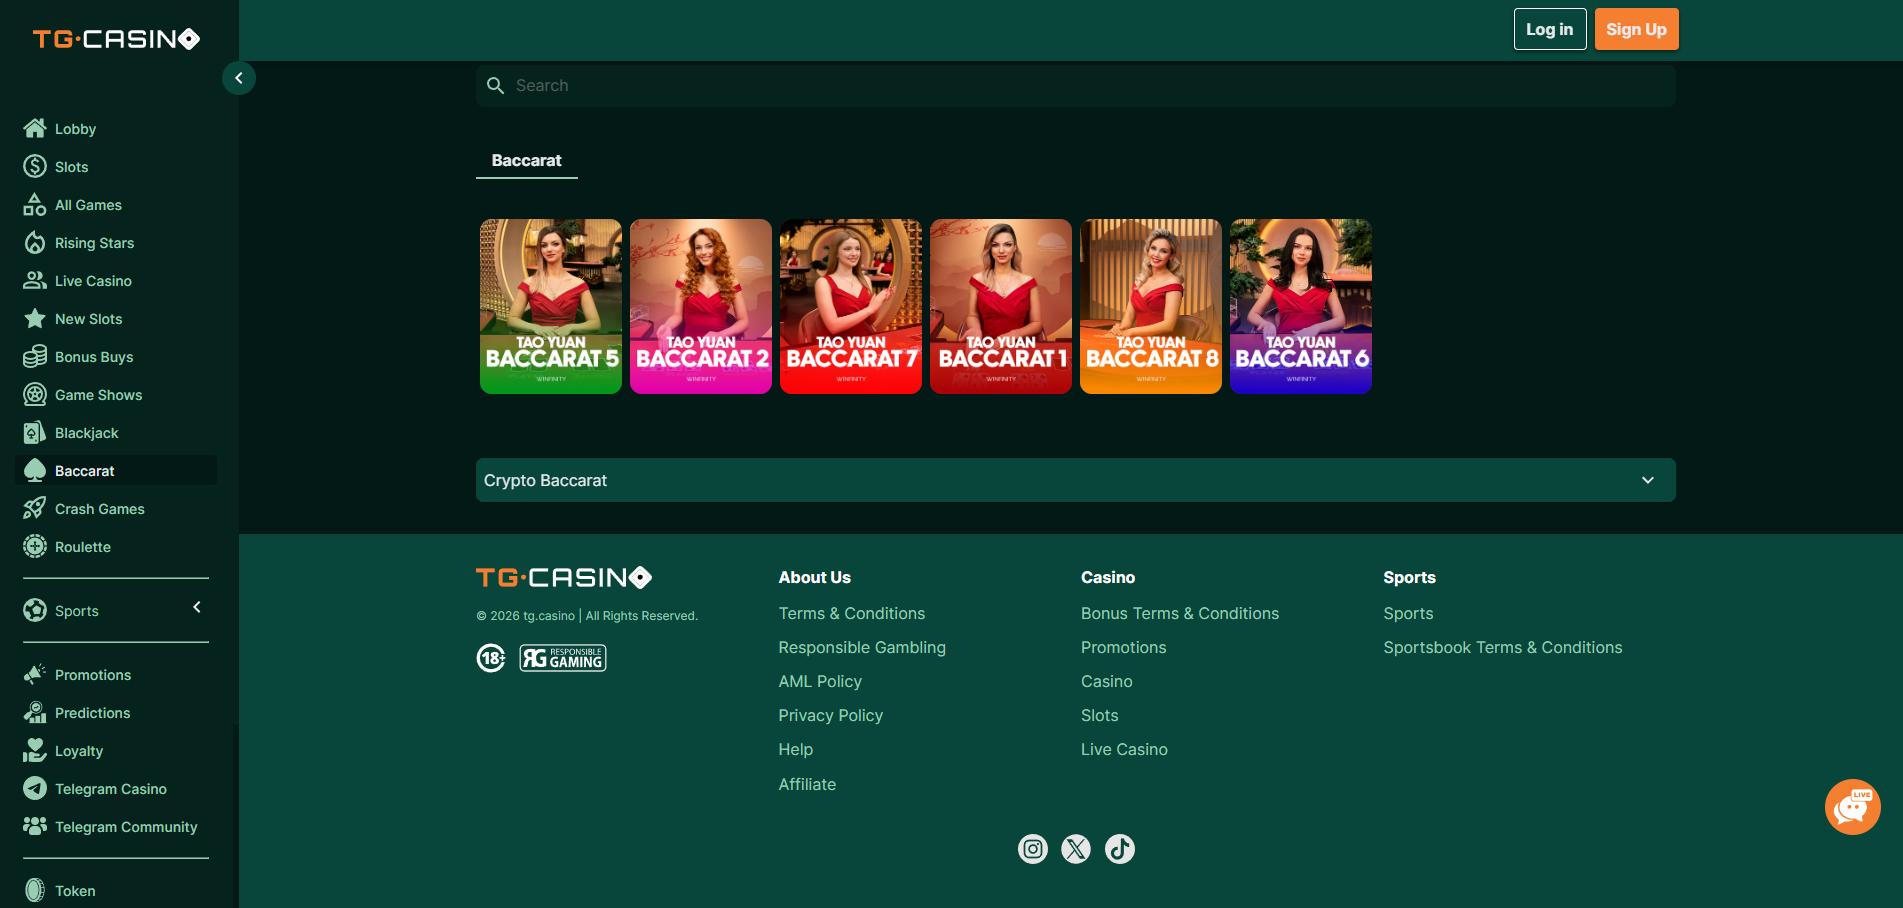Click the Roulette wheel icon
This screenshot has height=908, width=1903.
pos(35,546)
